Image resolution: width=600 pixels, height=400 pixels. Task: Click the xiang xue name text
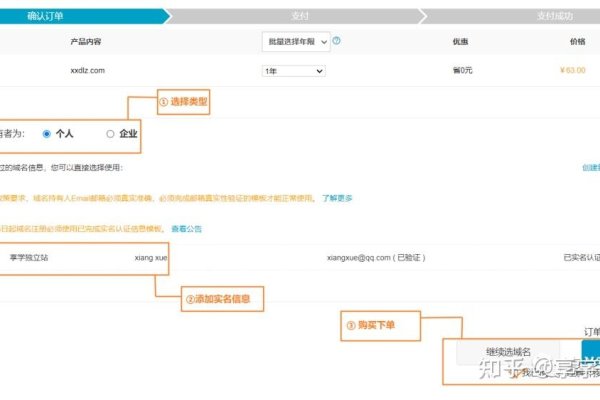(x=151, y=258)
